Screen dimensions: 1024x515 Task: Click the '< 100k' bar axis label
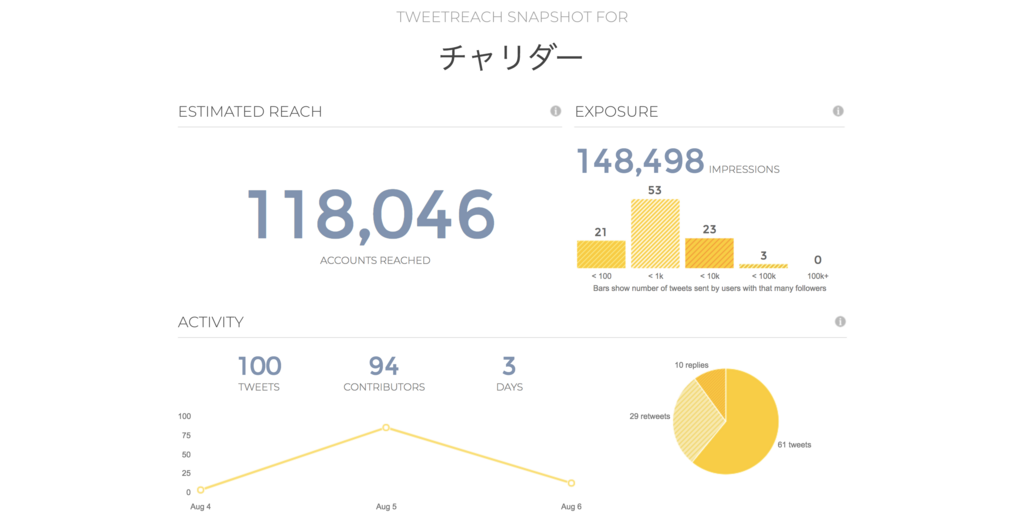click(x=763, y=276)
